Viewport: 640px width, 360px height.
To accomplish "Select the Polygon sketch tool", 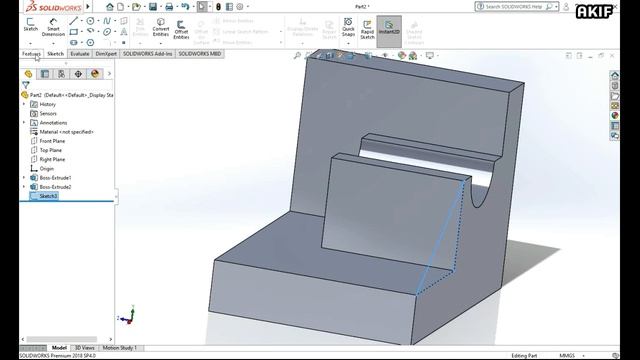I will pyautogui.click(x=91, y=42).
